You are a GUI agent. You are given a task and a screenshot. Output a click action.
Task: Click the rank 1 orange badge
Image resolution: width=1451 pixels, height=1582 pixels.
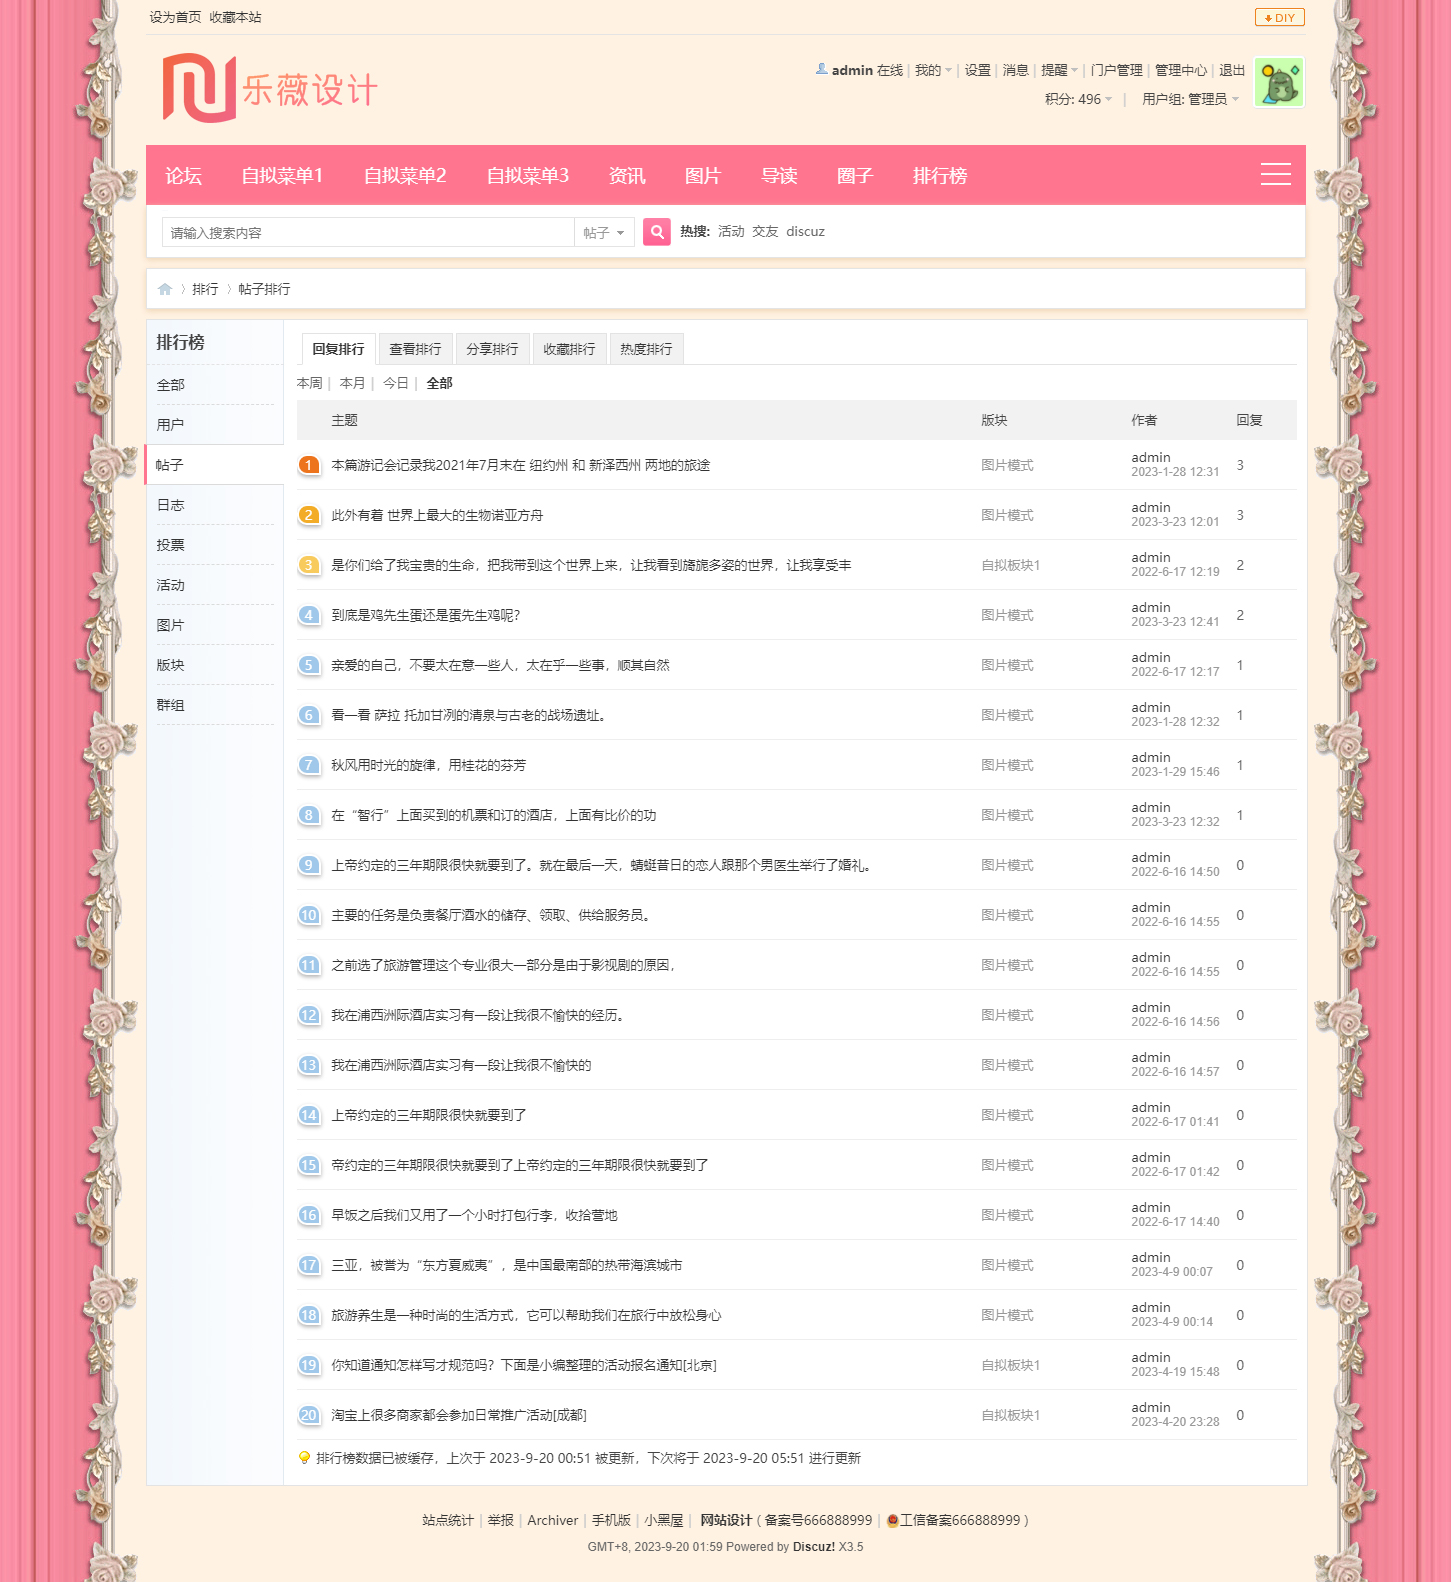[x=309, y=465]
